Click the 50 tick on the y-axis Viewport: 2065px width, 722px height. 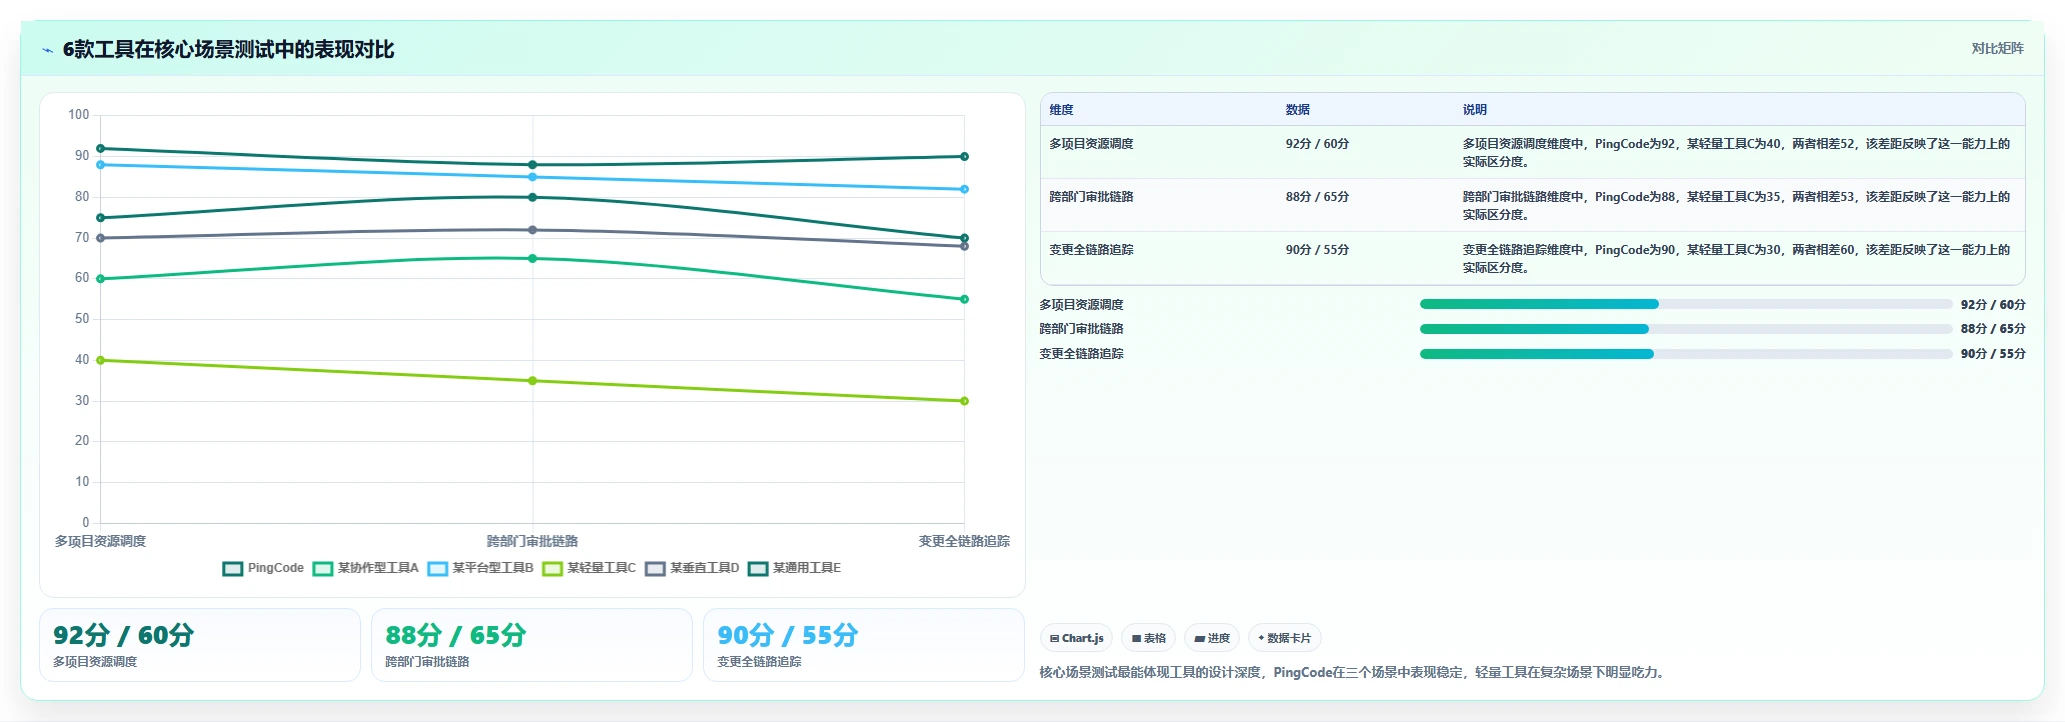(x=82, y=319)
